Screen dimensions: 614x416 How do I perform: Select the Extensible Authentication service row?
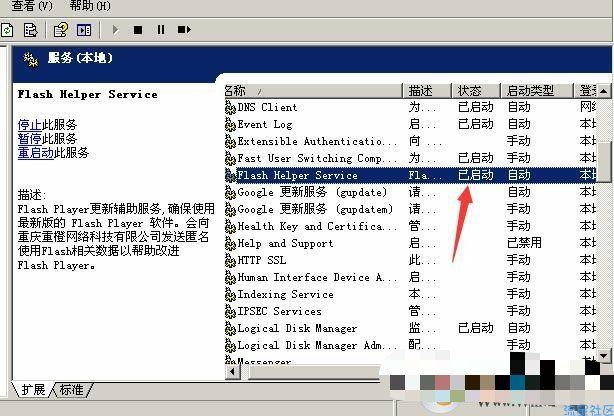click(x=410, y=141)
